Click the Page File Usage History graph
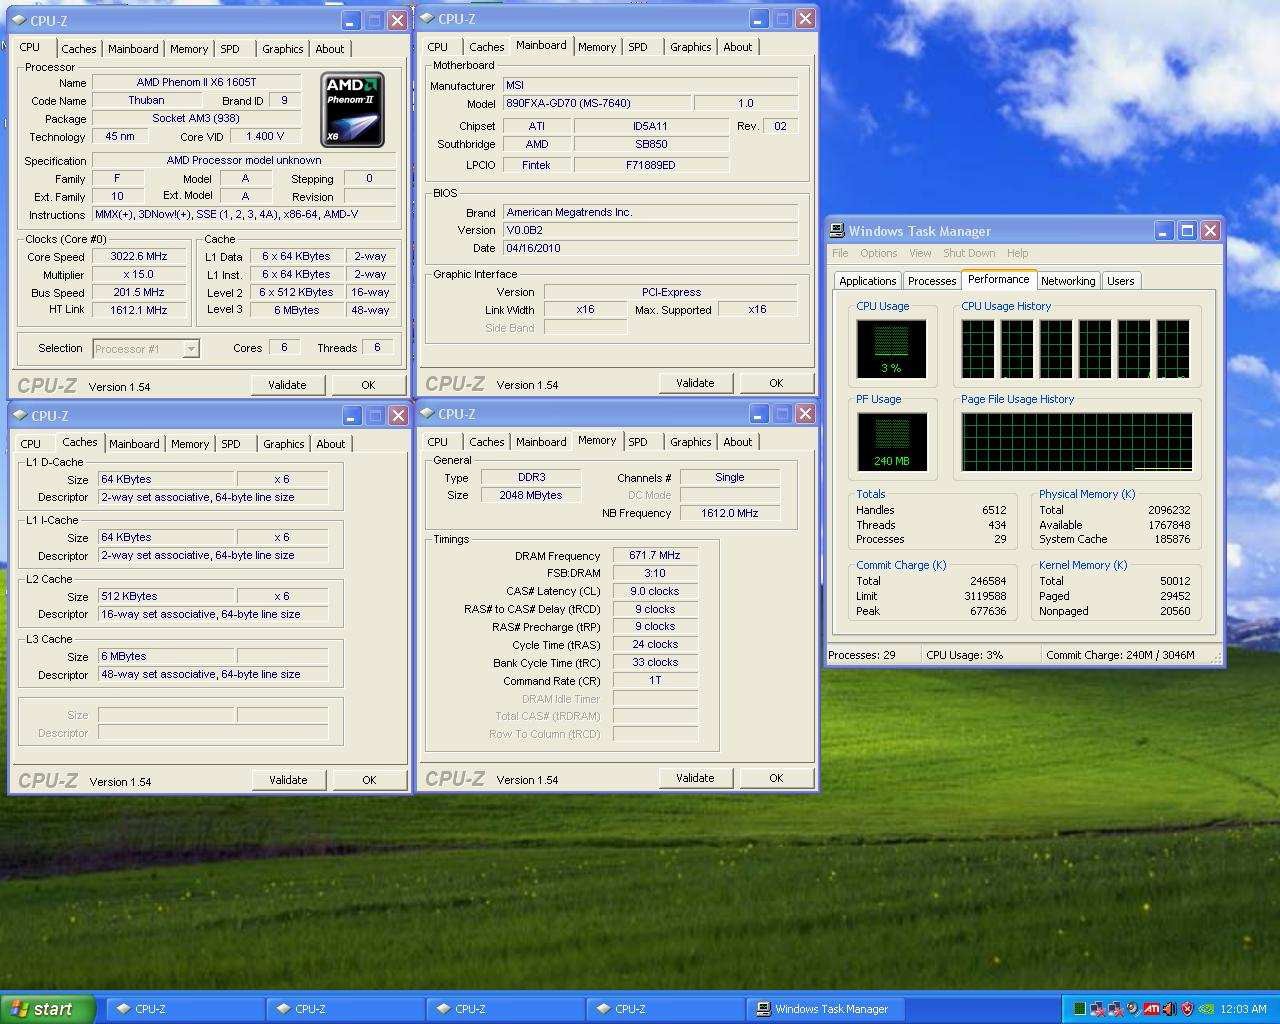Image resolution: width=1280 pixels, height=1024 pixels. click(x=1077, y=442)
